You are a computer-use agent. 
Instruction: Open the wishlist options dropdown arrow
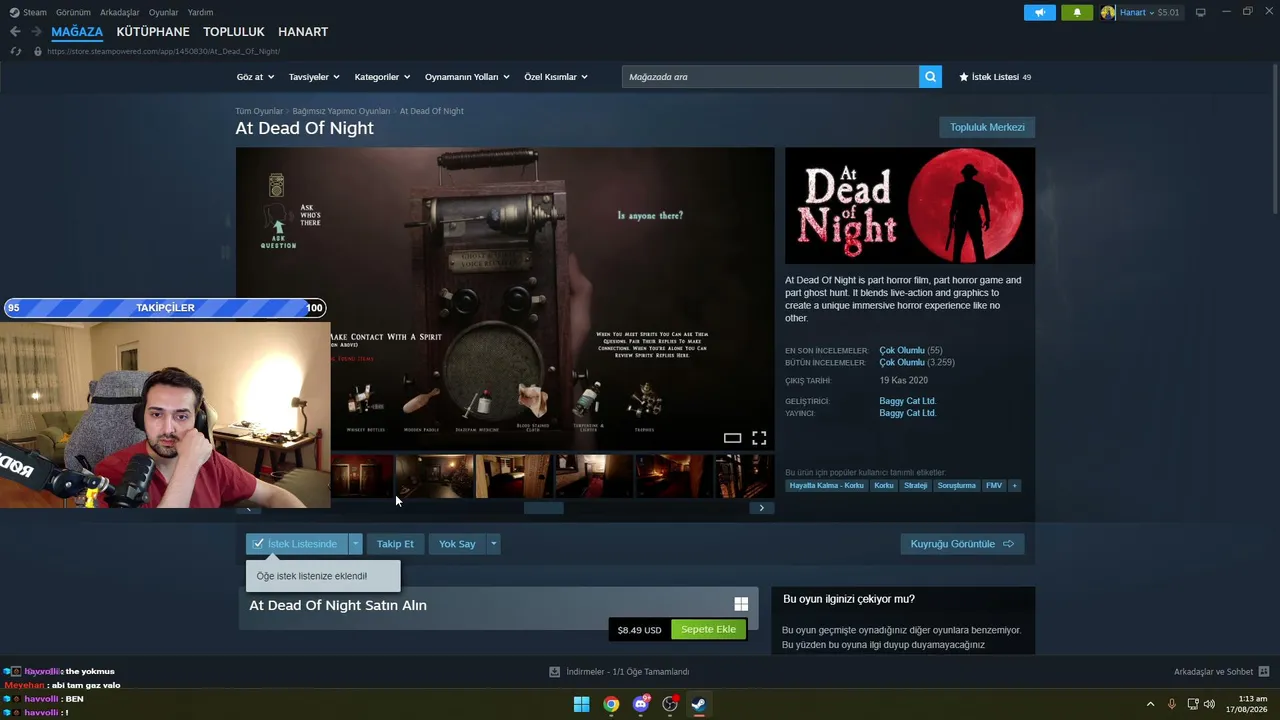pos(355,544)
